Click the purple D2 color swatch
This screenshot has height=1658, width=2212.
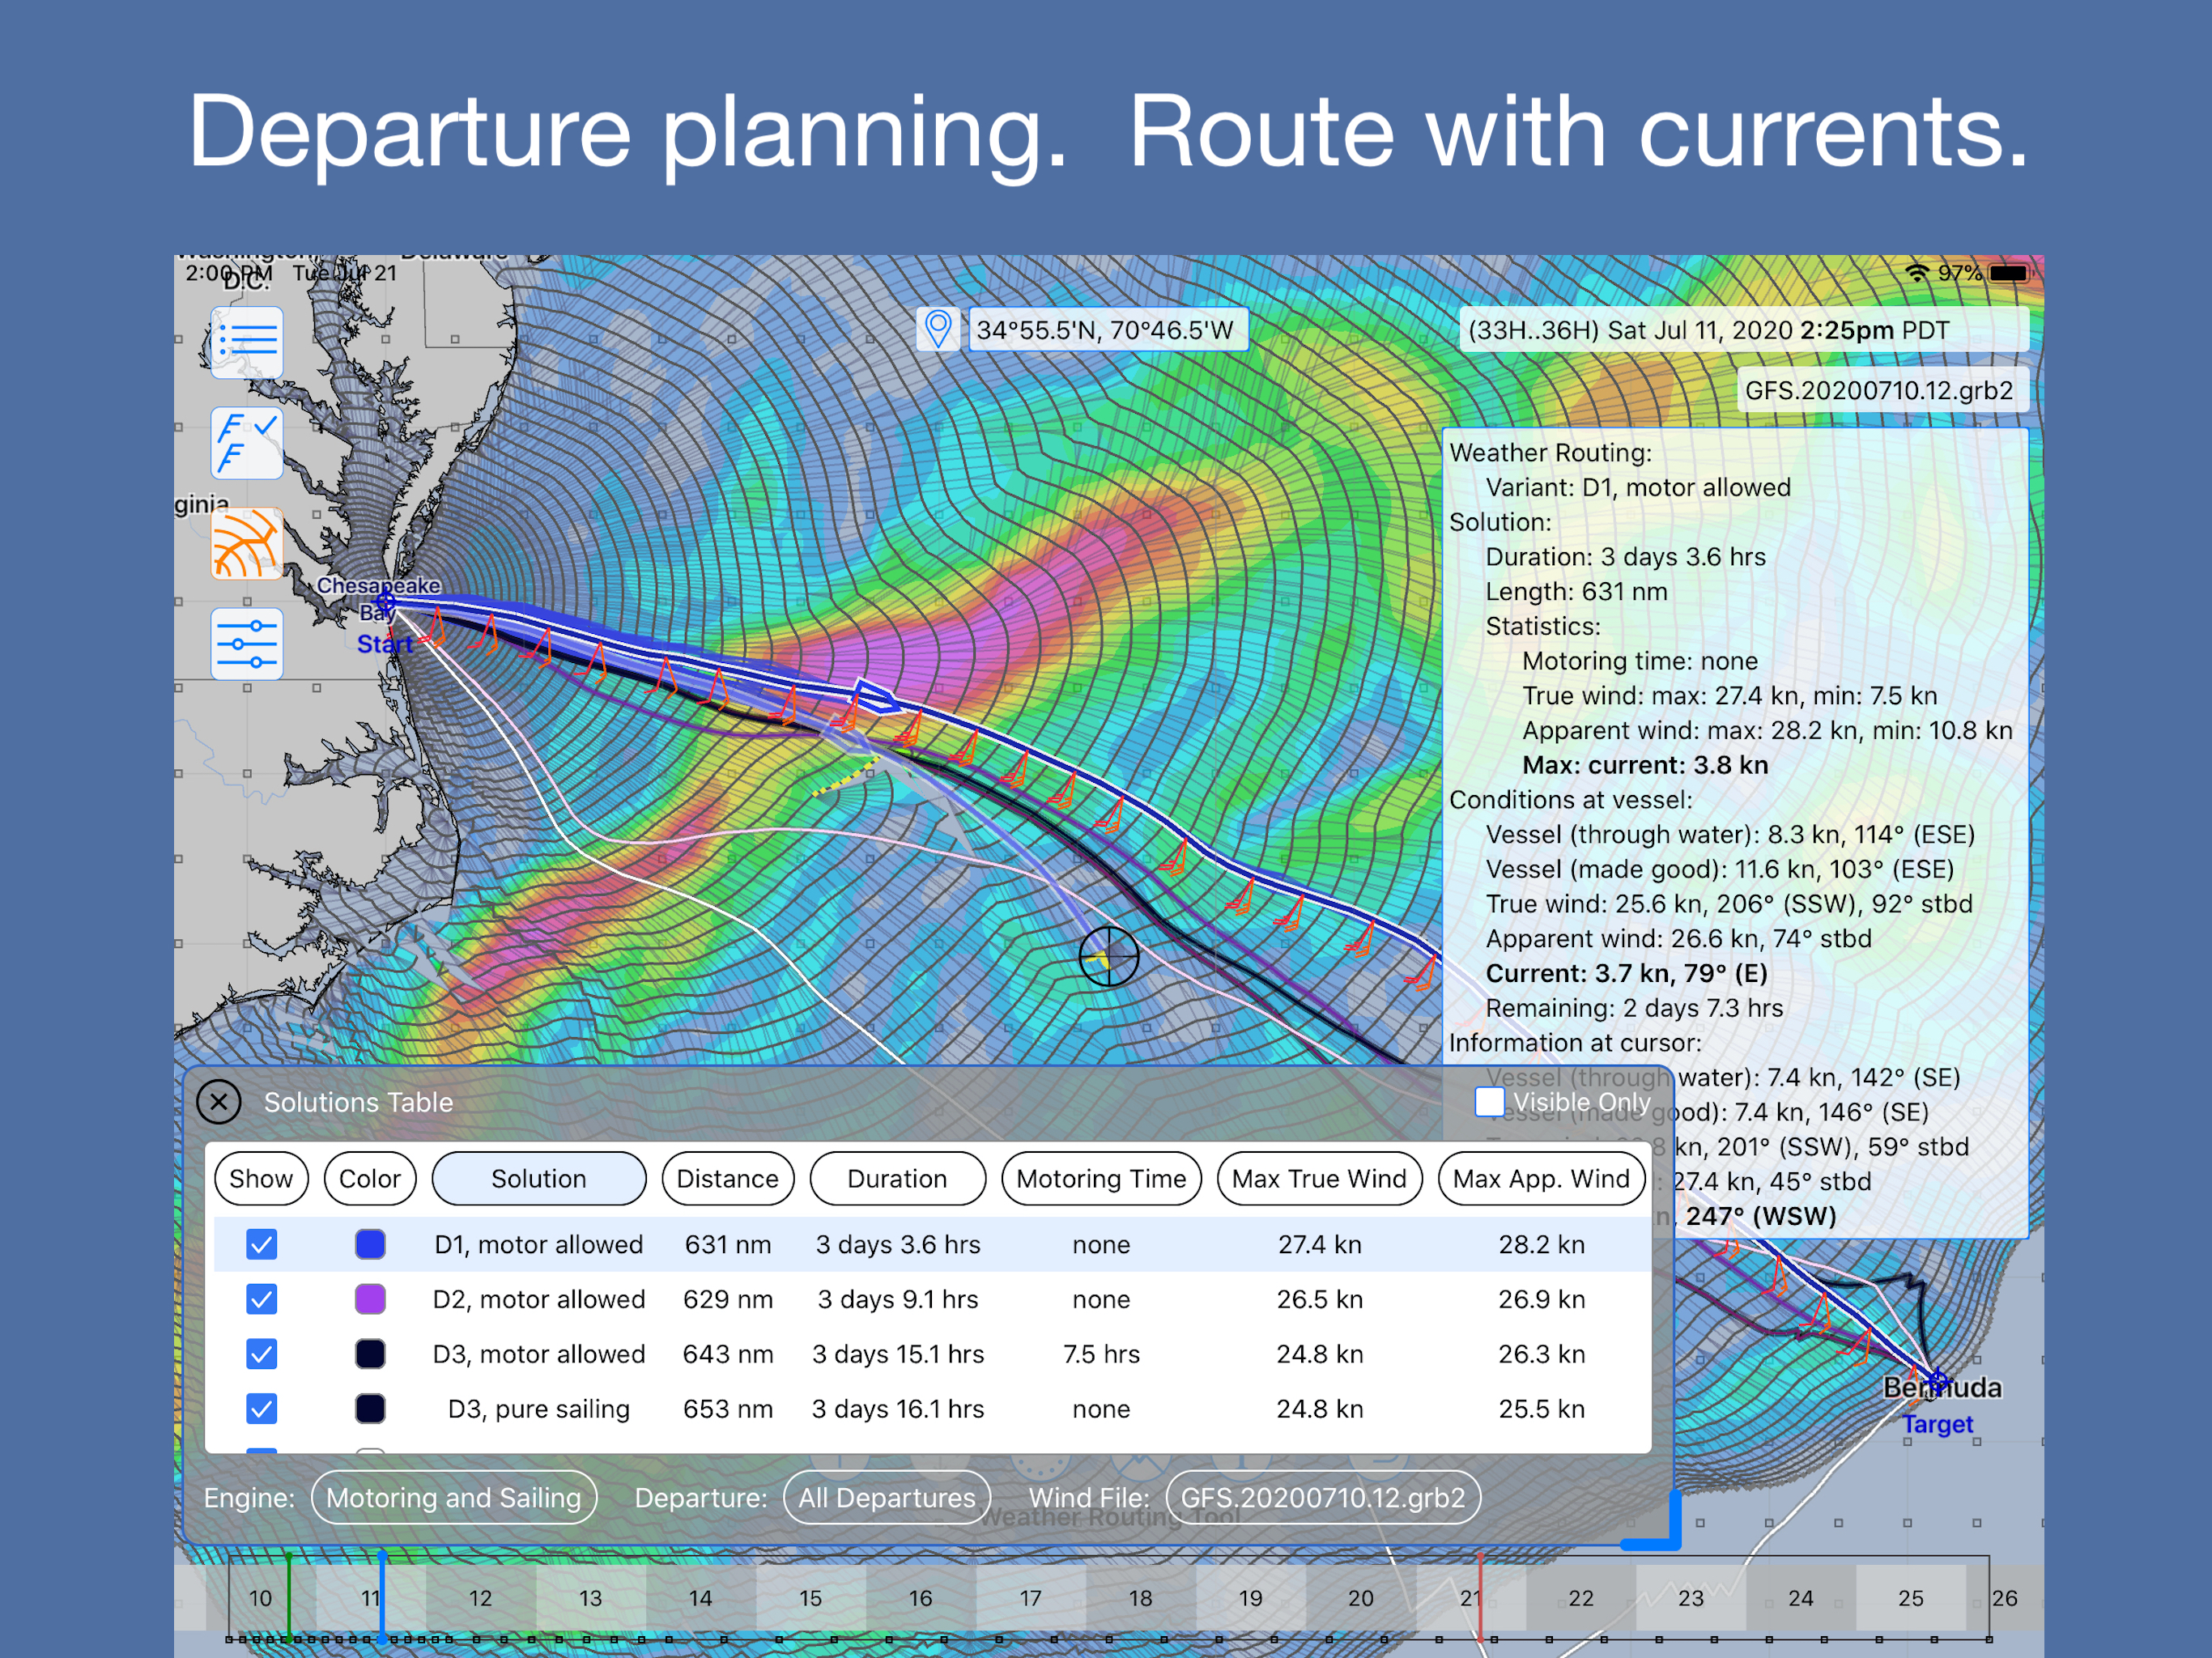coord(370,1299)
